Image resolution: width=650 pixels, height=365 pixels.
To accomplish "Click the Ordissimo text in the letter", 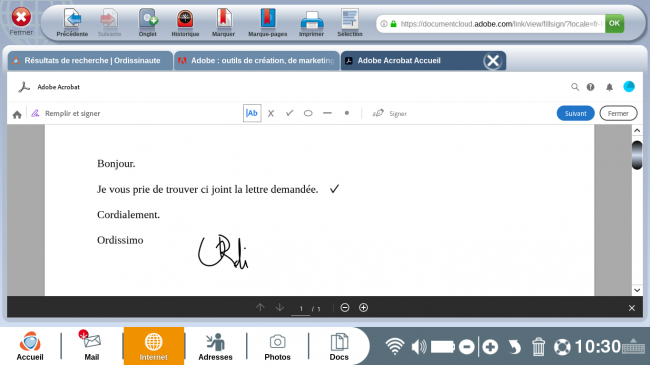I will coord(120,240).
